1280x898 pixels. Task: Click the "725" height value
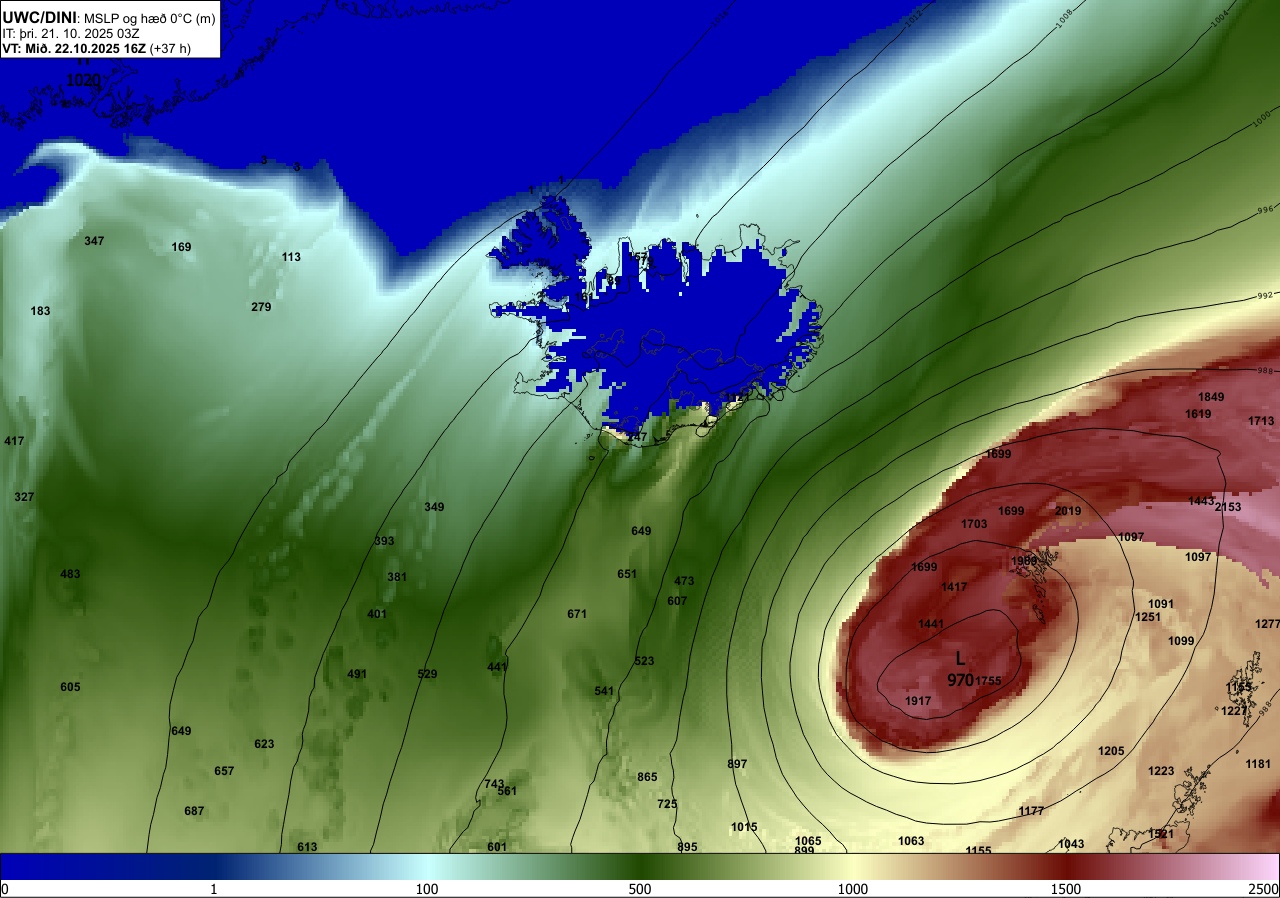click(x=667, y=804)
